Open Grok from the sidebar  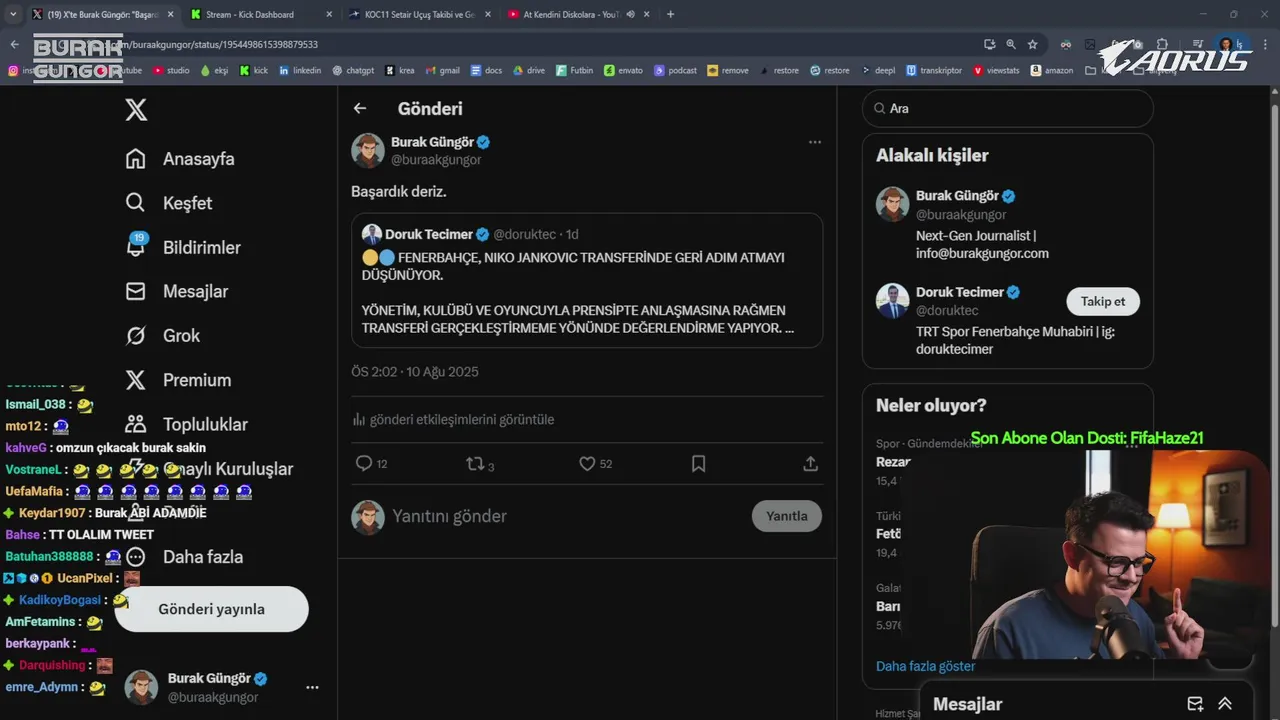tap(163, 335)
